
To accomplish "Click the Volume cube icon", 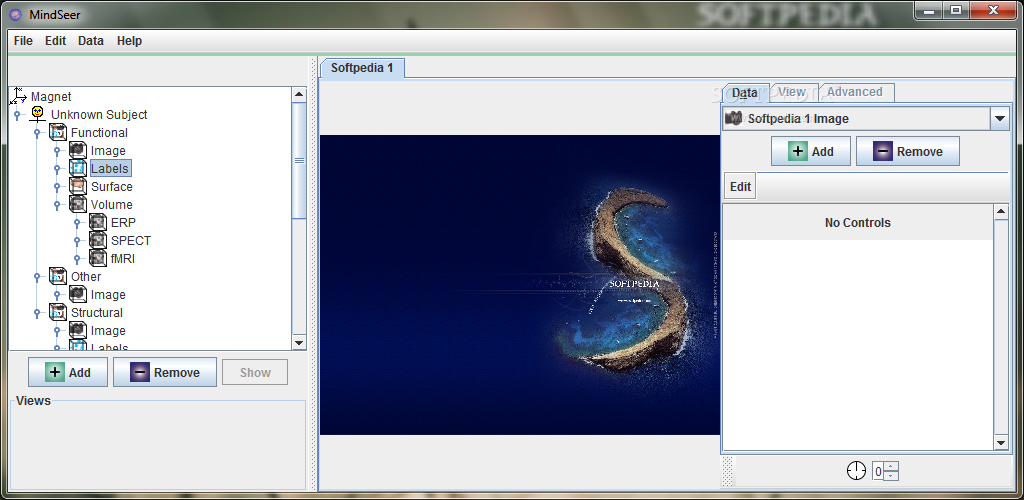I will click(x=78, y=204).
